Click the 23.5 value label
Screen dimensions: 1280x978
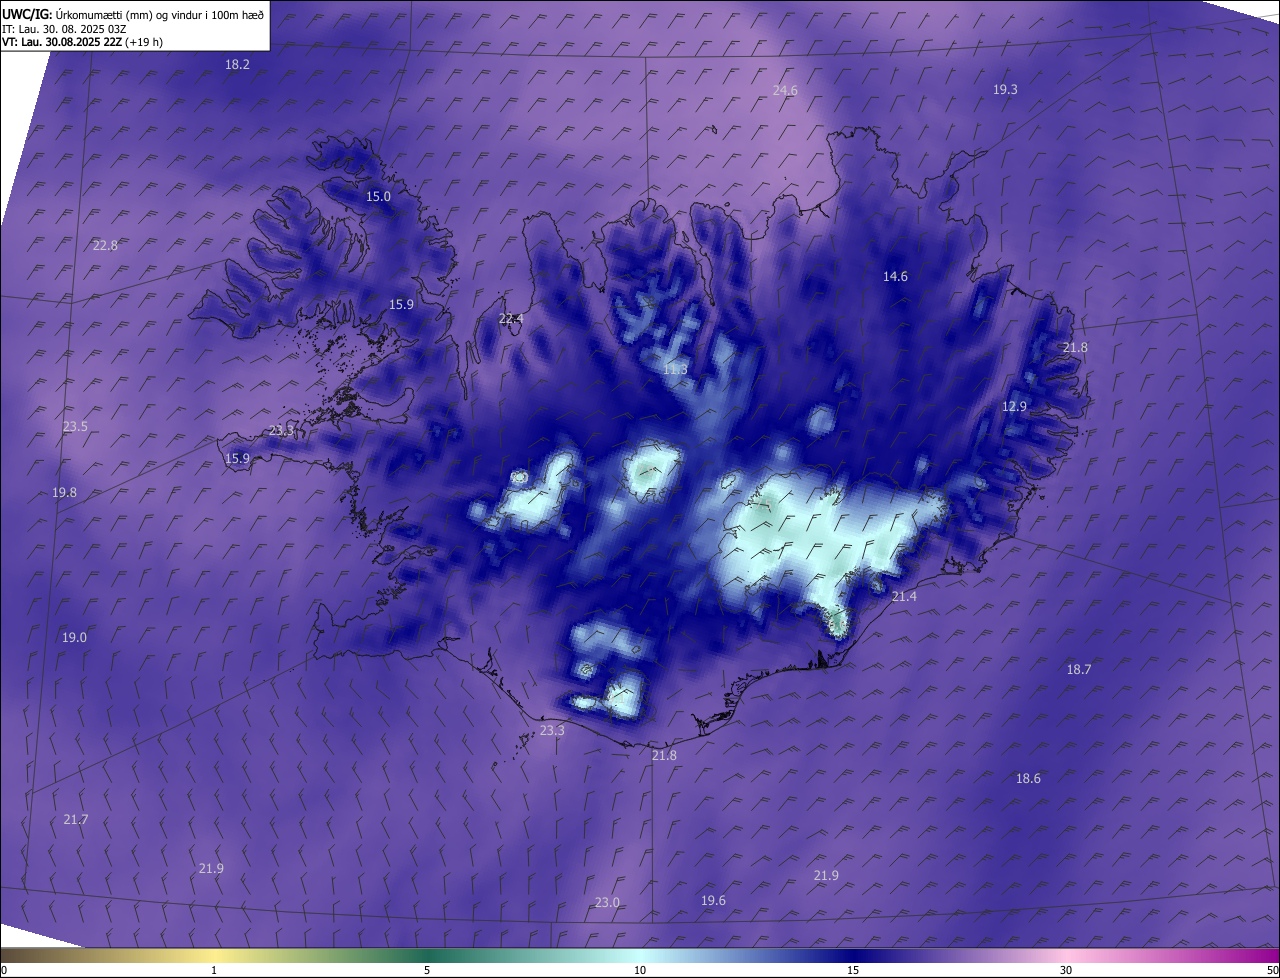(x=75, y=426)
